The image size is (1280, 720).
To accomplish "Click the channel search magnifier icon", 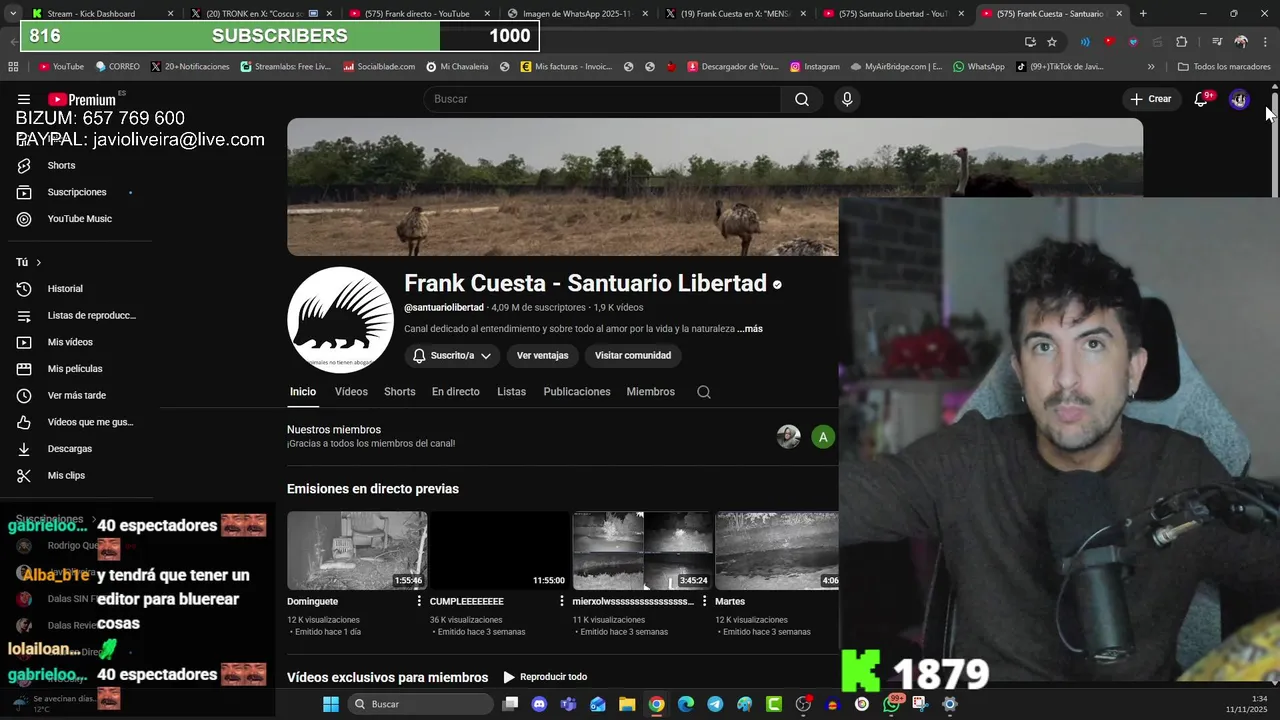I will [704, 392].
